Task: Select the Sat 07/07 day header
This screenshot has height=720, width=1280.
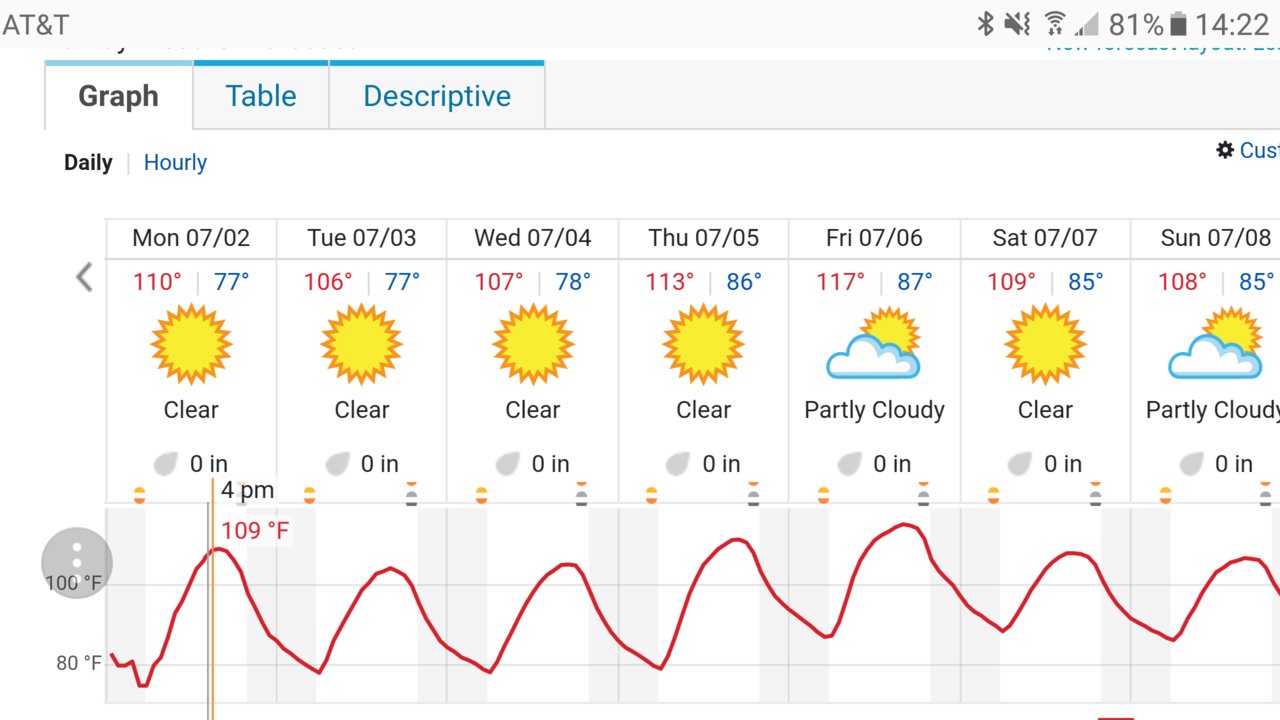Action: coord(1045,238)
